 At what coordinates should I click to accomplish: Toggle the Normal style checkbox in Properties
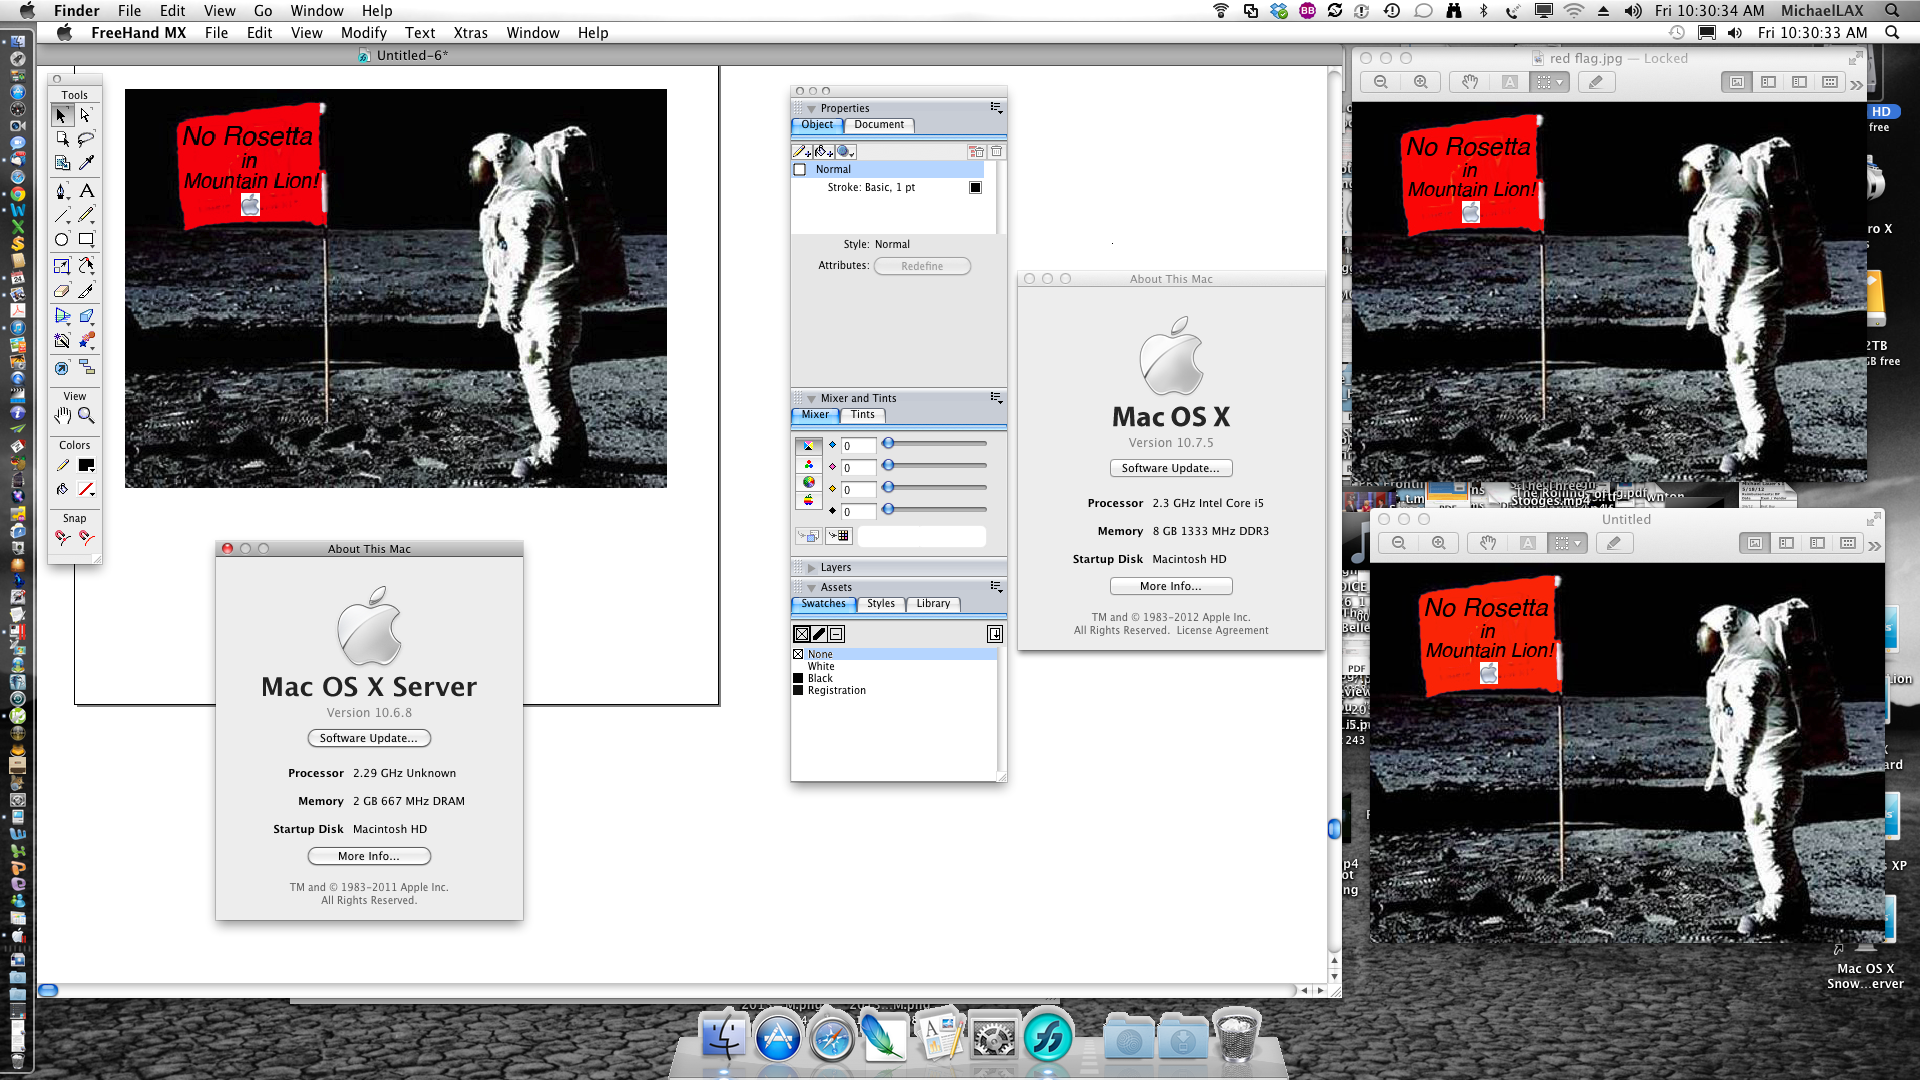click(800, 170)
